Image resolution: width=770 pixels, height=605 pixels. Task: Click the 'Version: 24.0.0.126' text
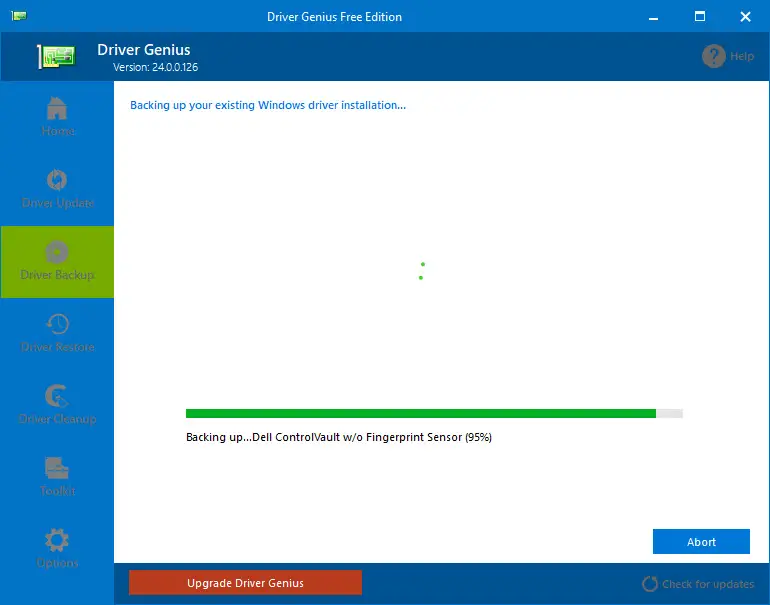[x=155, y=67]
